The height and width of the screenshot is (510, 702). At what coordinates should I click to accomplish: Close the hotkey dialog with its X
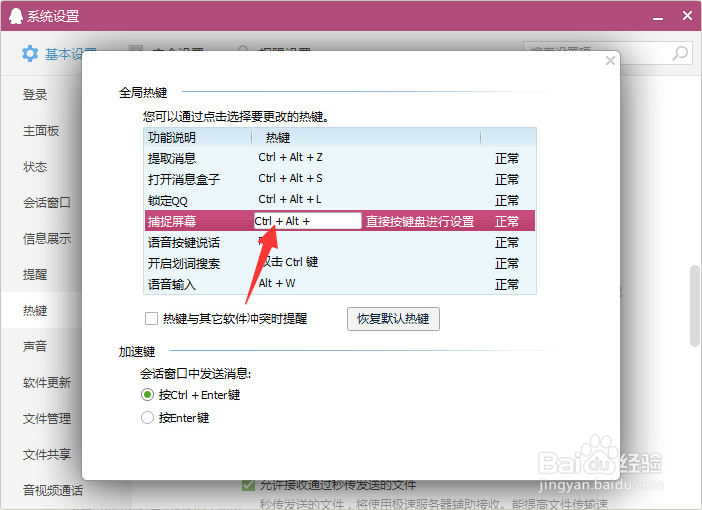610,60
